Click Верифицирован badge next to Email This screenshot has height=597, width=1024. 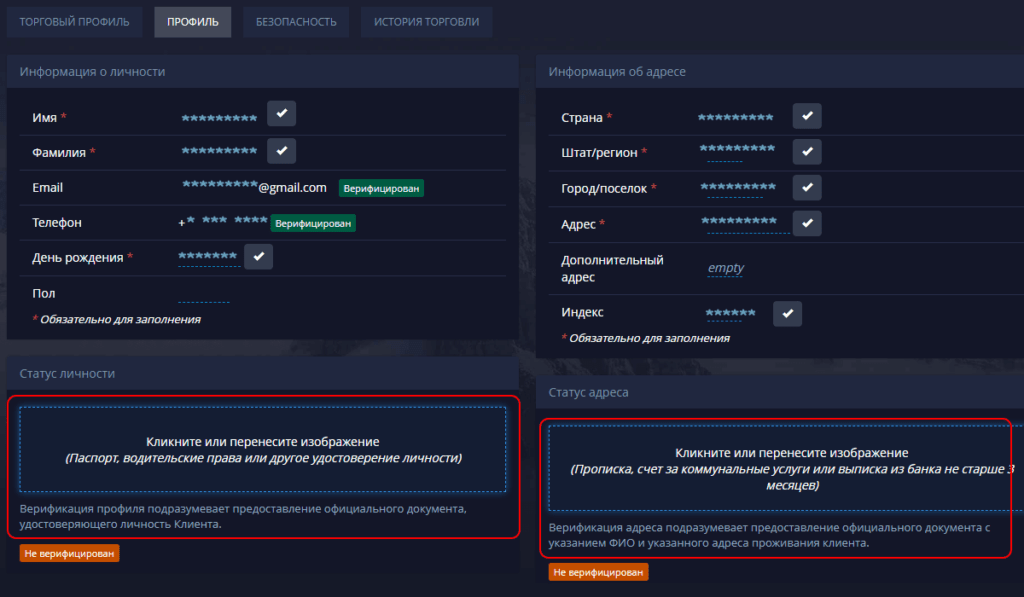381,188
